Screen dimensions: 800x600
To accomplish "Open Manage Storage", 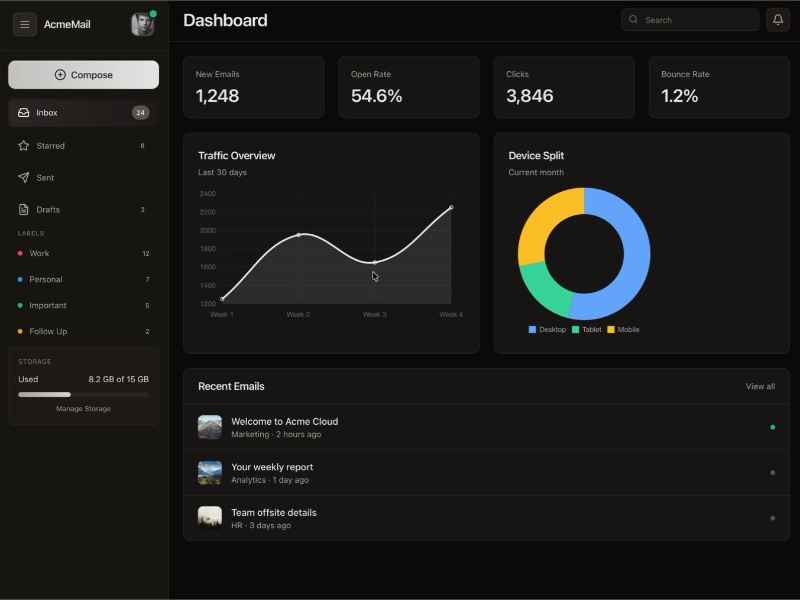I will [82, 408].
